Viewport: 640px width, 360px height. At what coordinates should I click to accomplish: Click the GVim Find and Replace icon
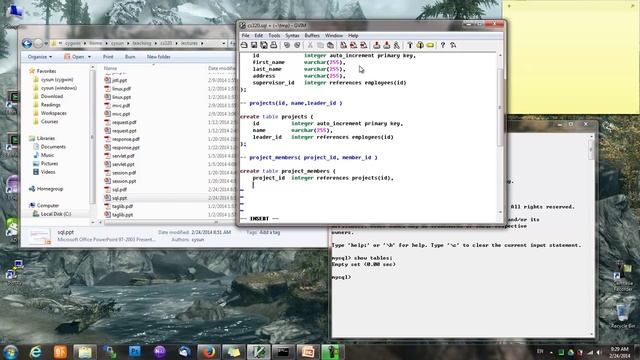tap(343, 45)
